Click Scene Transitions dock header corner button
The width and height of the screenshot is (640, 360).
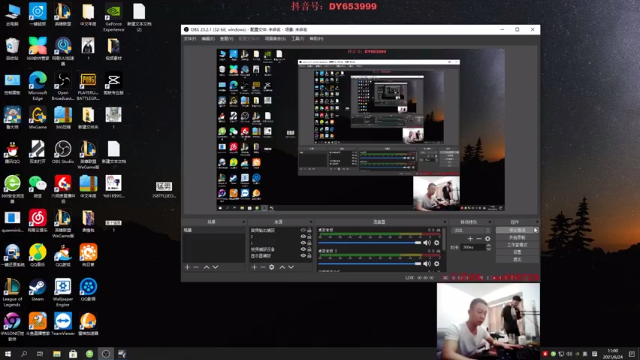pos(490,222)
